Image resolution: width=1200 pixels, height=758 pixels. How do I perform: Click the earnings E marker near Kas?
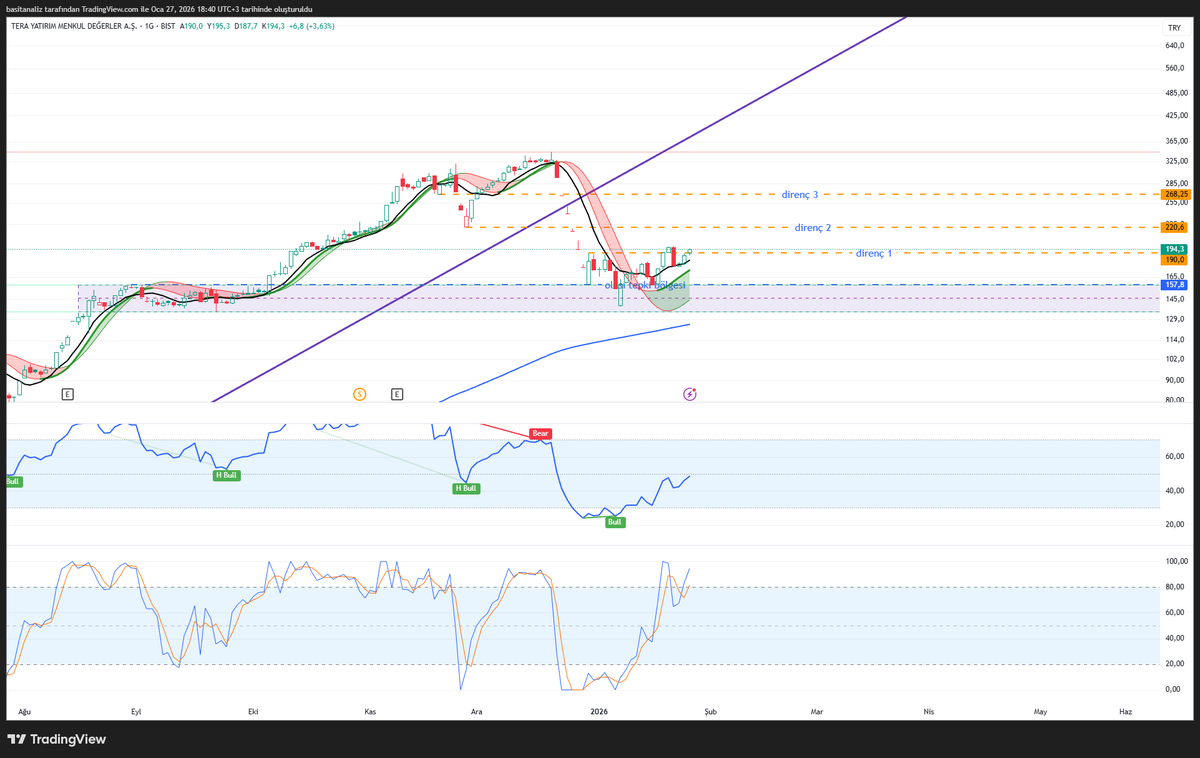point(397,394)
